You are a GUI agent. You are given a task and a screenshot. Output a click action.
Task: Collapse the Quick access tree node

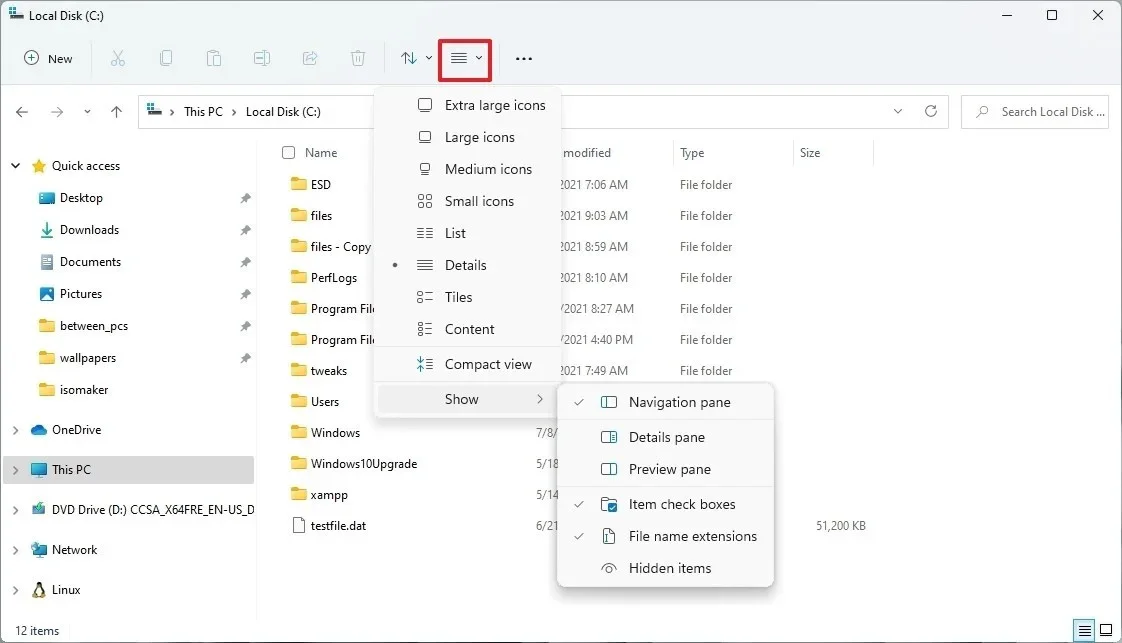15,166
